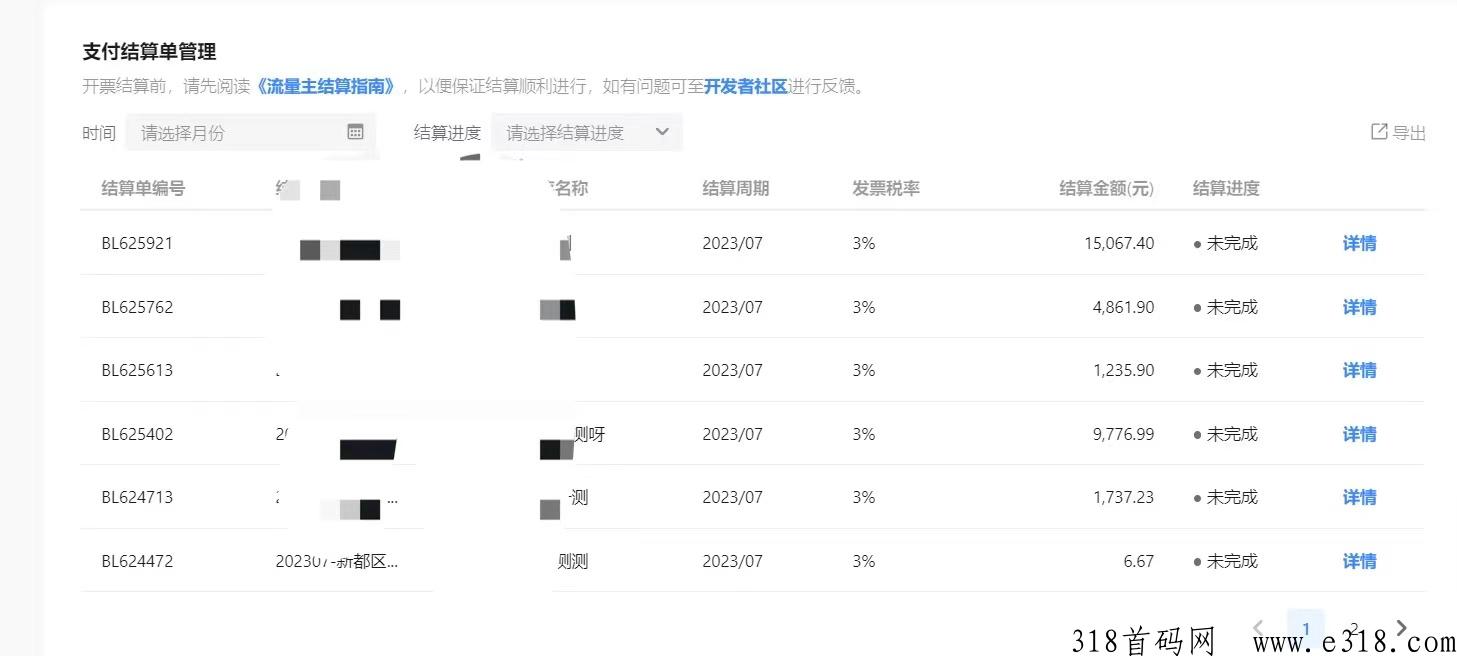The height and width of the screenshot is (656, 1457).
Task: Open the 《流量主结算指南》 link
Action: click(x=327, y=86)
